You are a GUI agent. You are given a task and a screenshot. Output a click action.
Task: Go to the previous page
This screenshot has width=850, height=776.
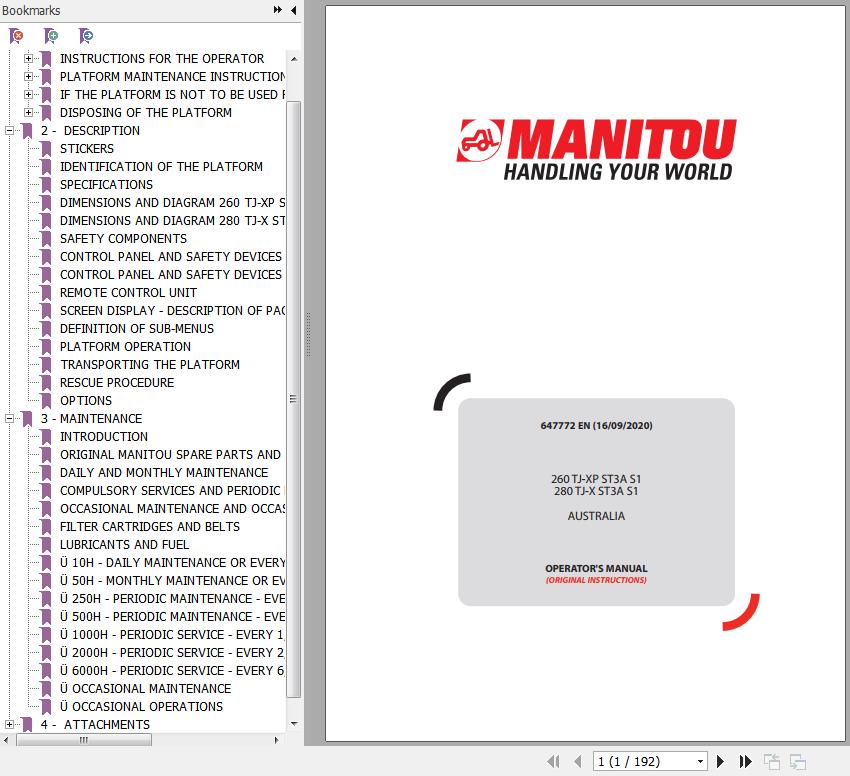point(578,761)
